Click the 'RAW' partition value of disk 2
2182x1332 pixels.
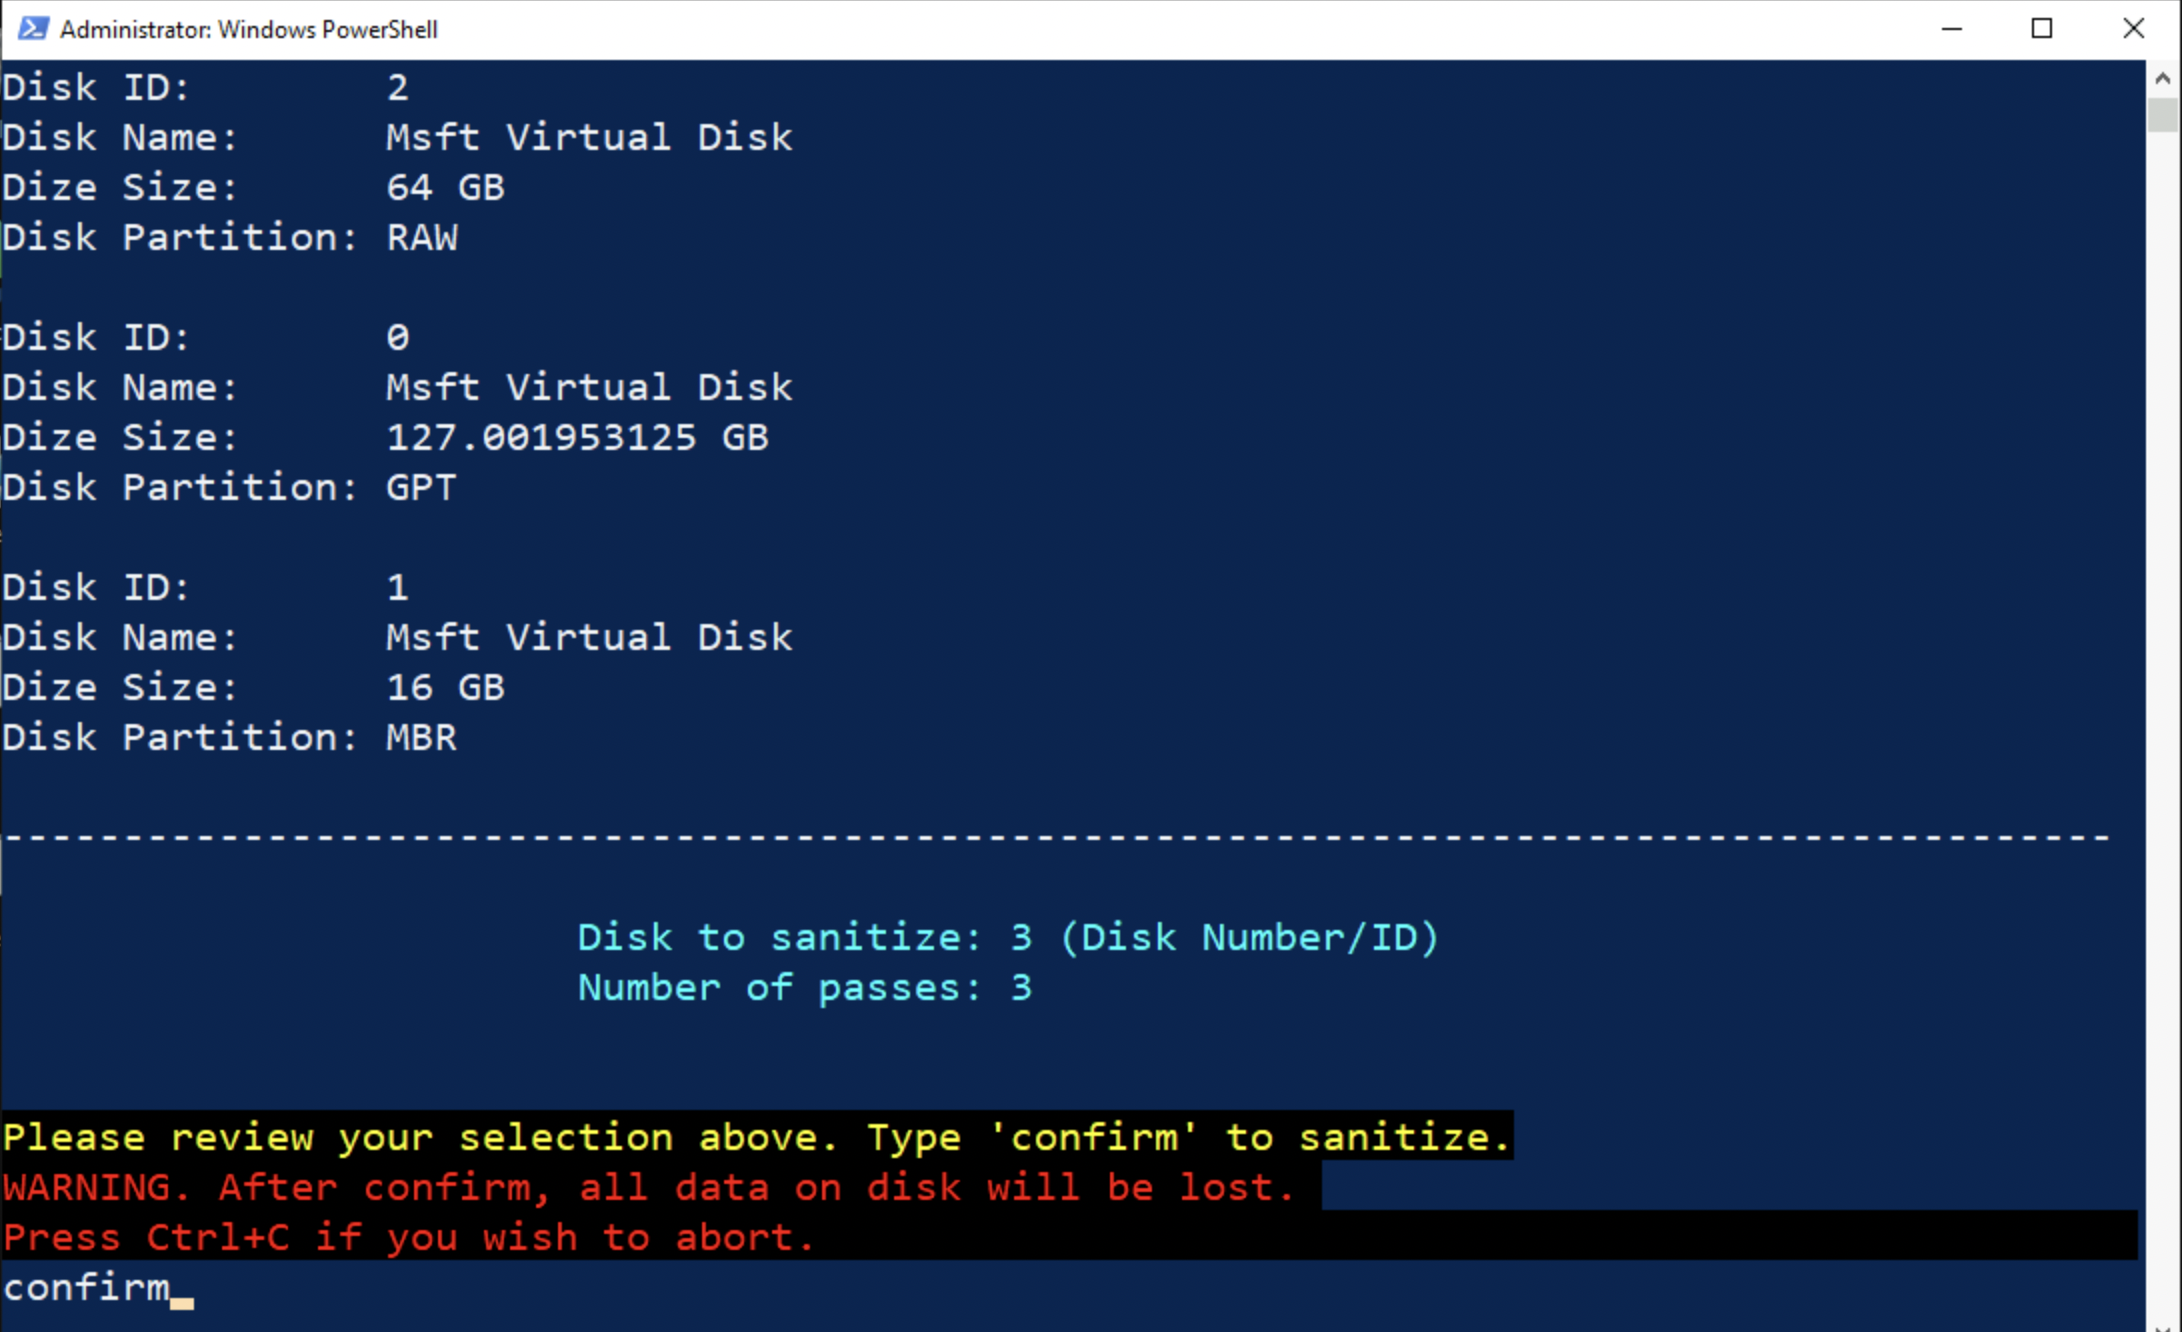422,237
